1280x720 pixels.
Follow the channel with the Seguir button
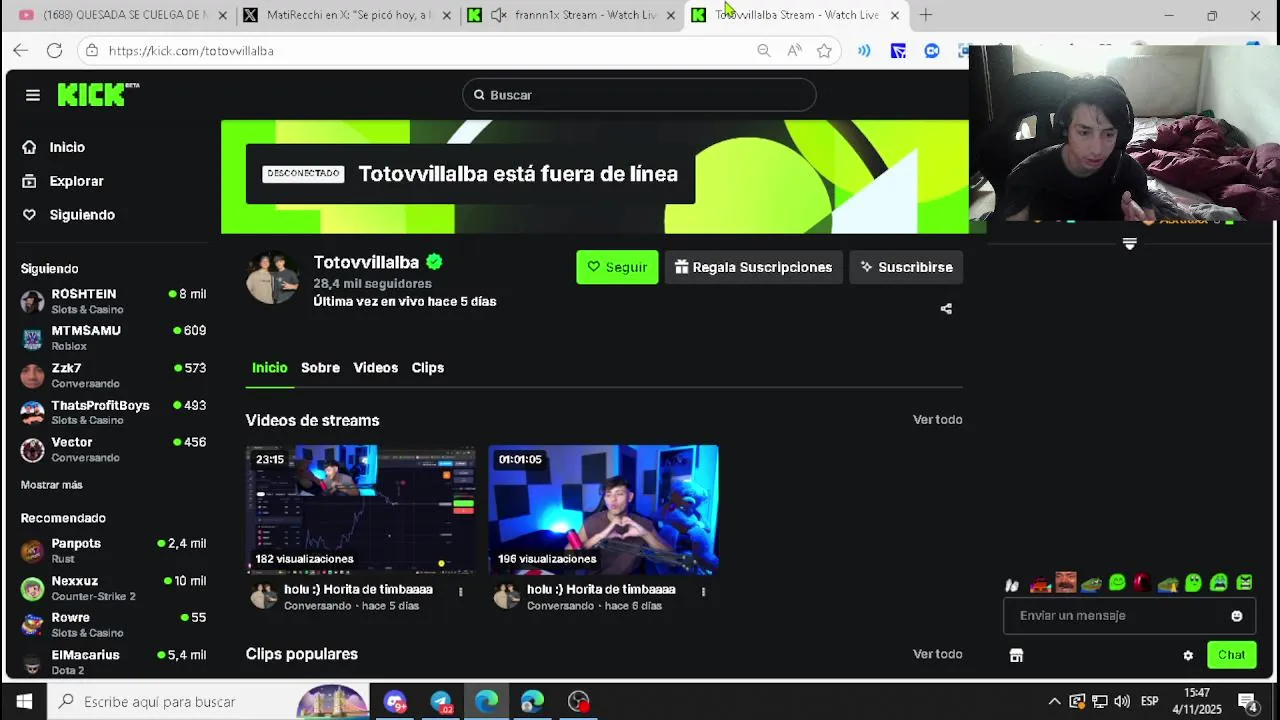point(617,267)
